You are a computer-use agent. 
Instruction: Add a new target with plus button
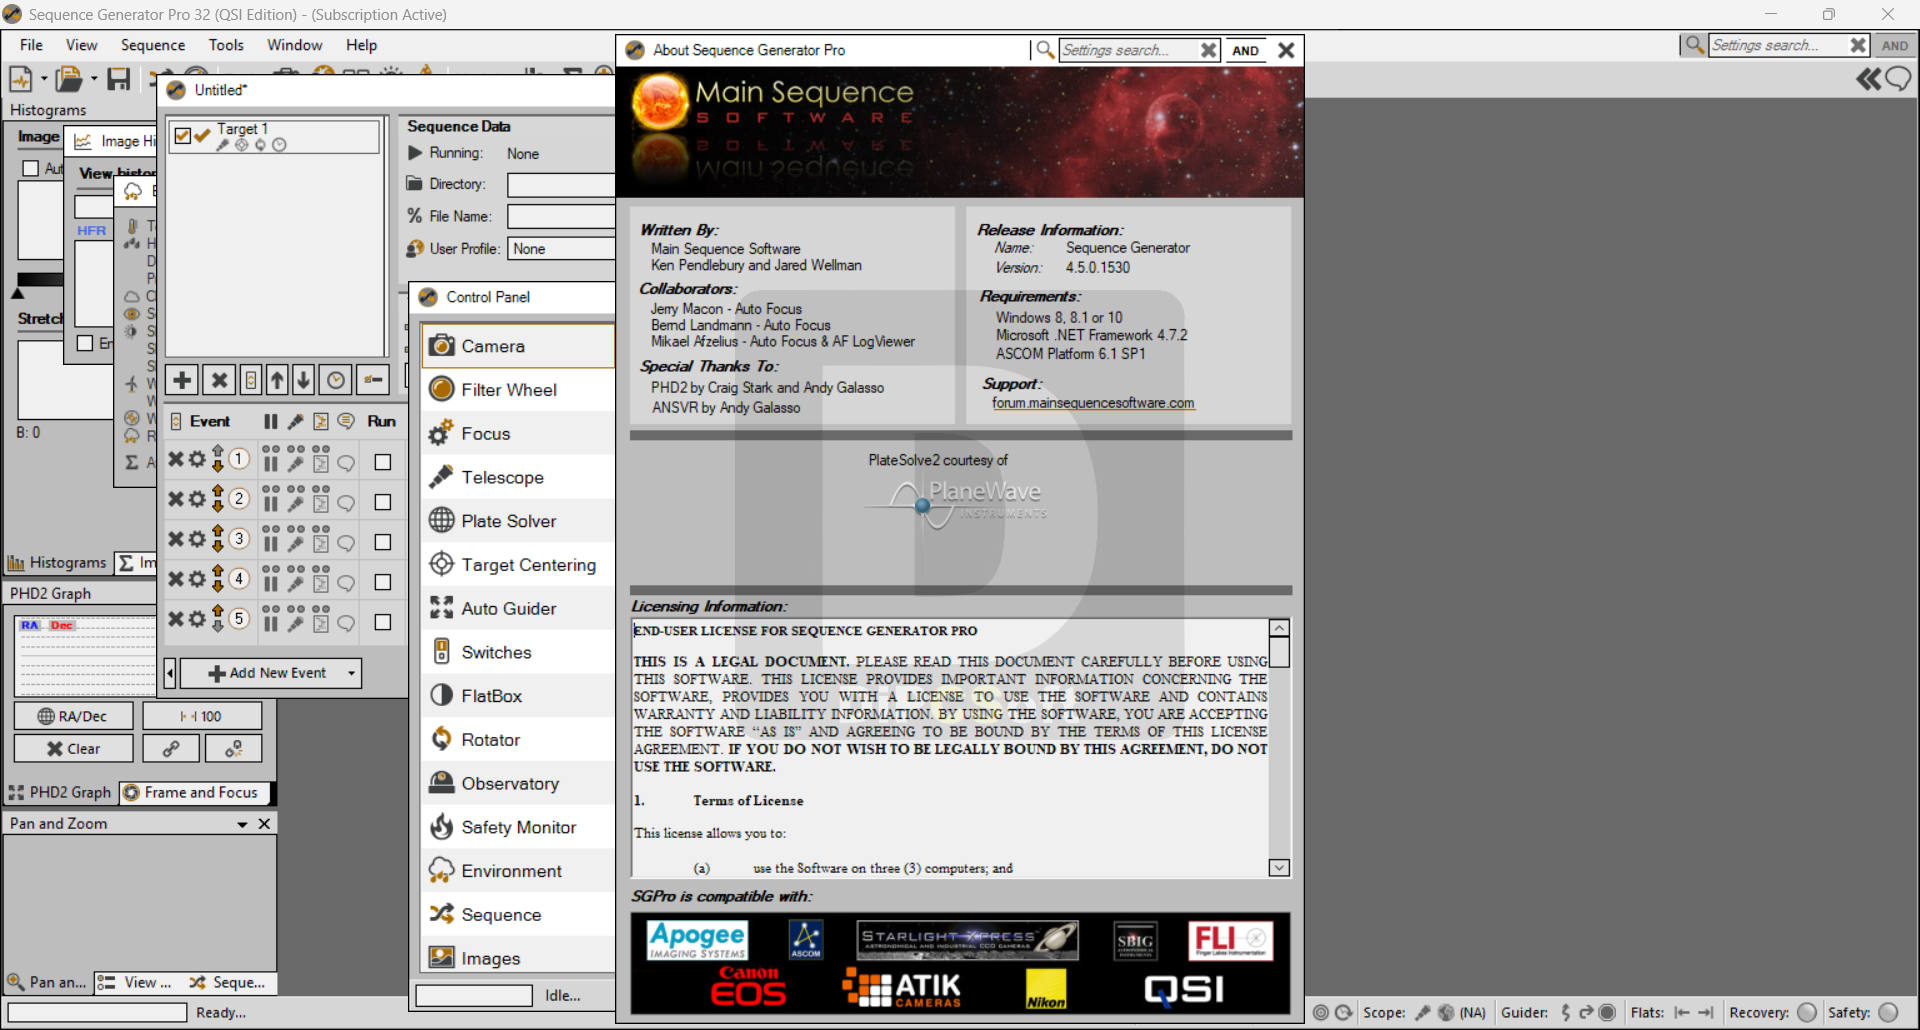182,380
